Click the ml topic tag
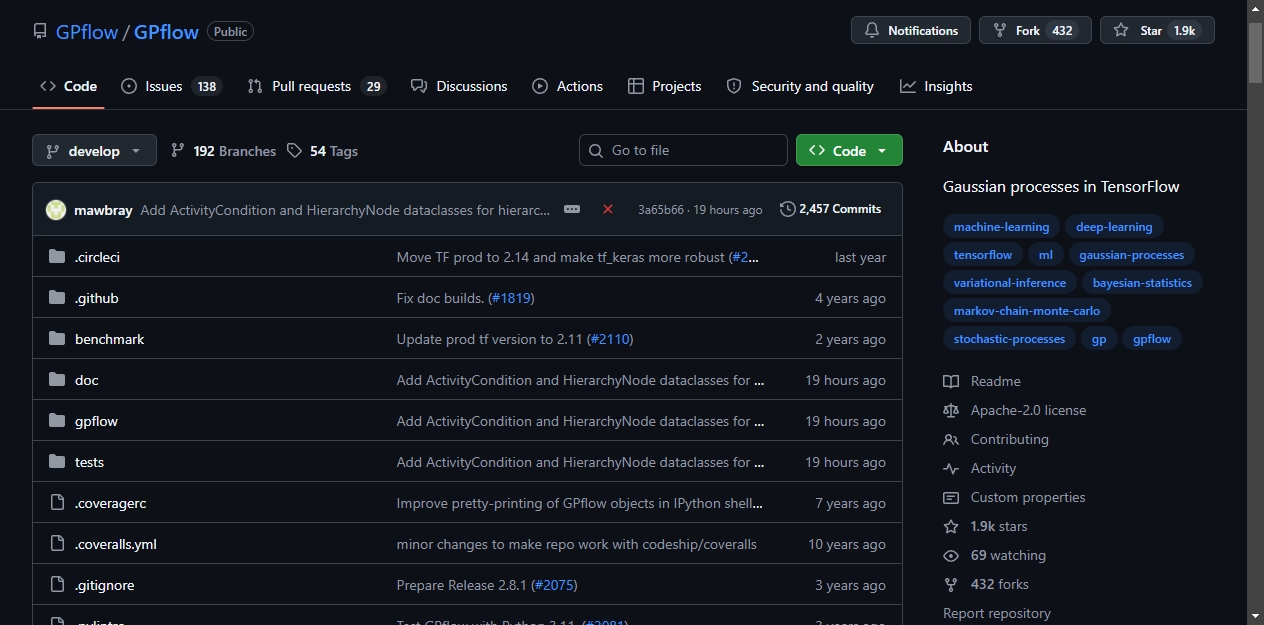 tap(1045, 255)
